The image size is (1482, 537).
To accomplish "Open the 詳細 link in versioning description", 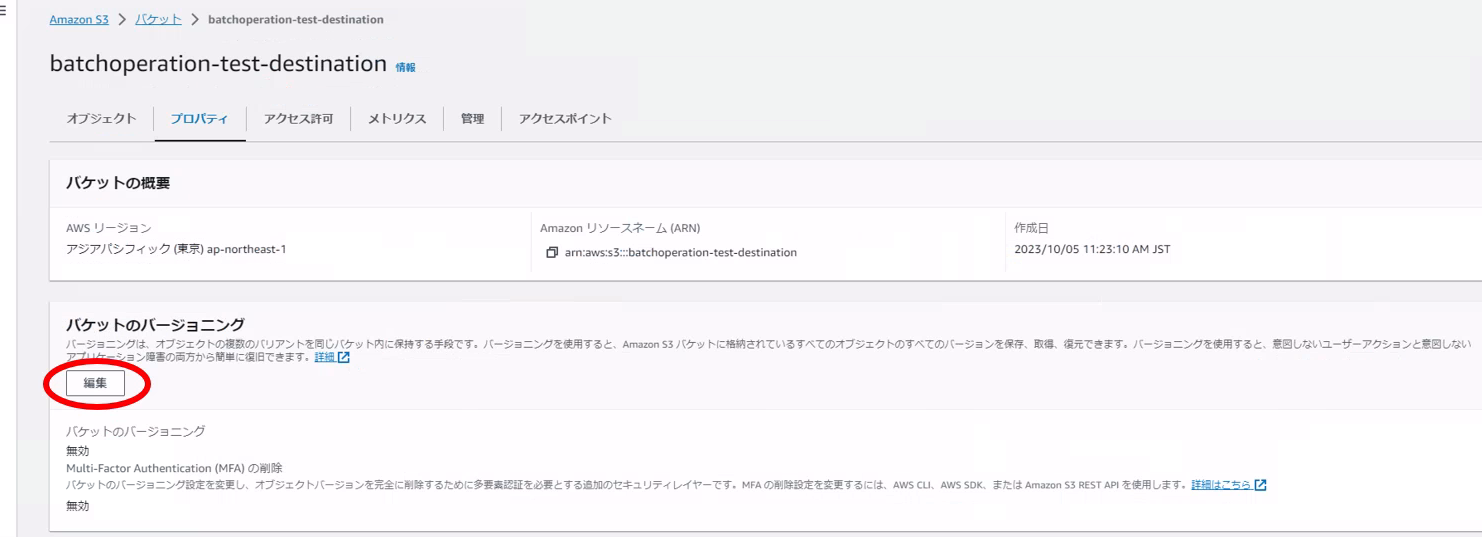I will [331, 358].
